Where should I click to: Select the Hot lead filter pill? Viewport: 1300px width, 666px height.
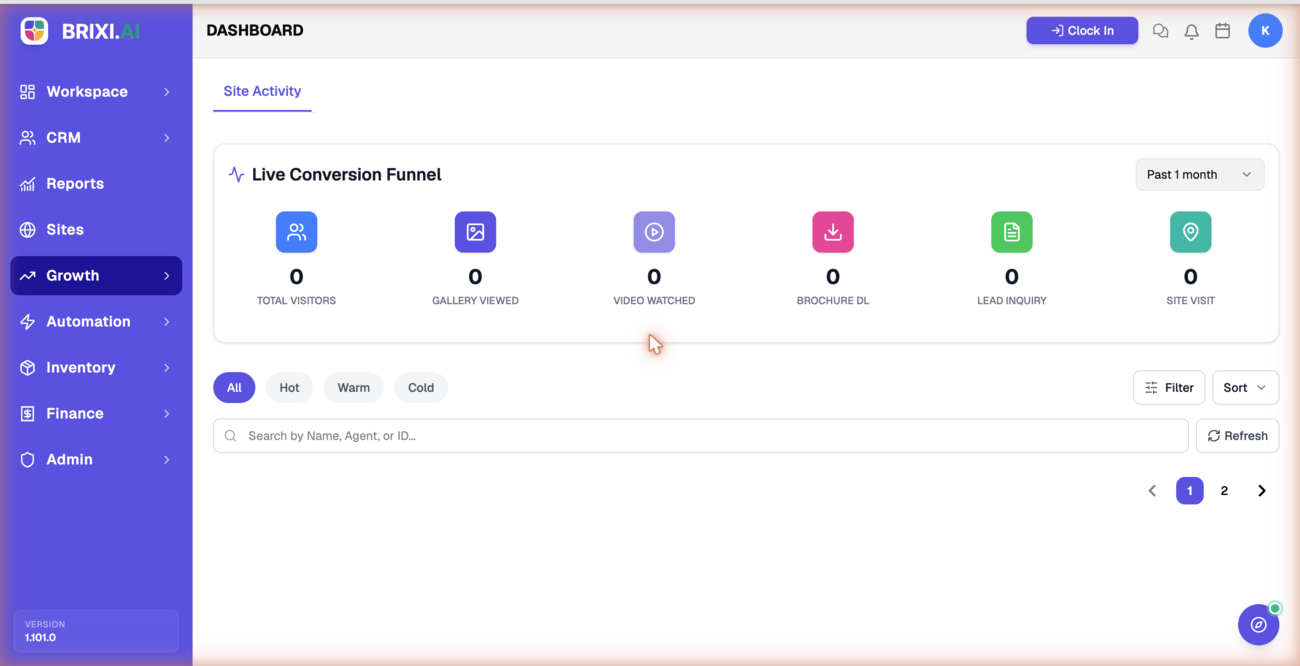tap(289, 388)
